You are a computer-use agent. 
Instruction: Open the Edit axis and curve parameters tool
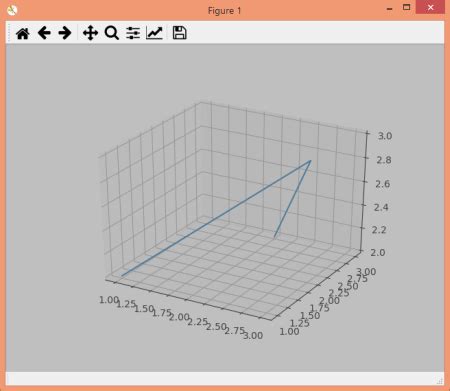[154, 33]
